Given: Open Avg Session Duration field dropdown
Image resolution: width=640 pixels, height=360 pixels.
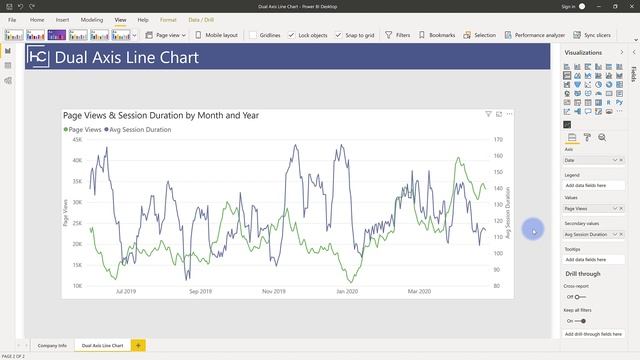Looking at the screenshot, I should coord(615,234).
